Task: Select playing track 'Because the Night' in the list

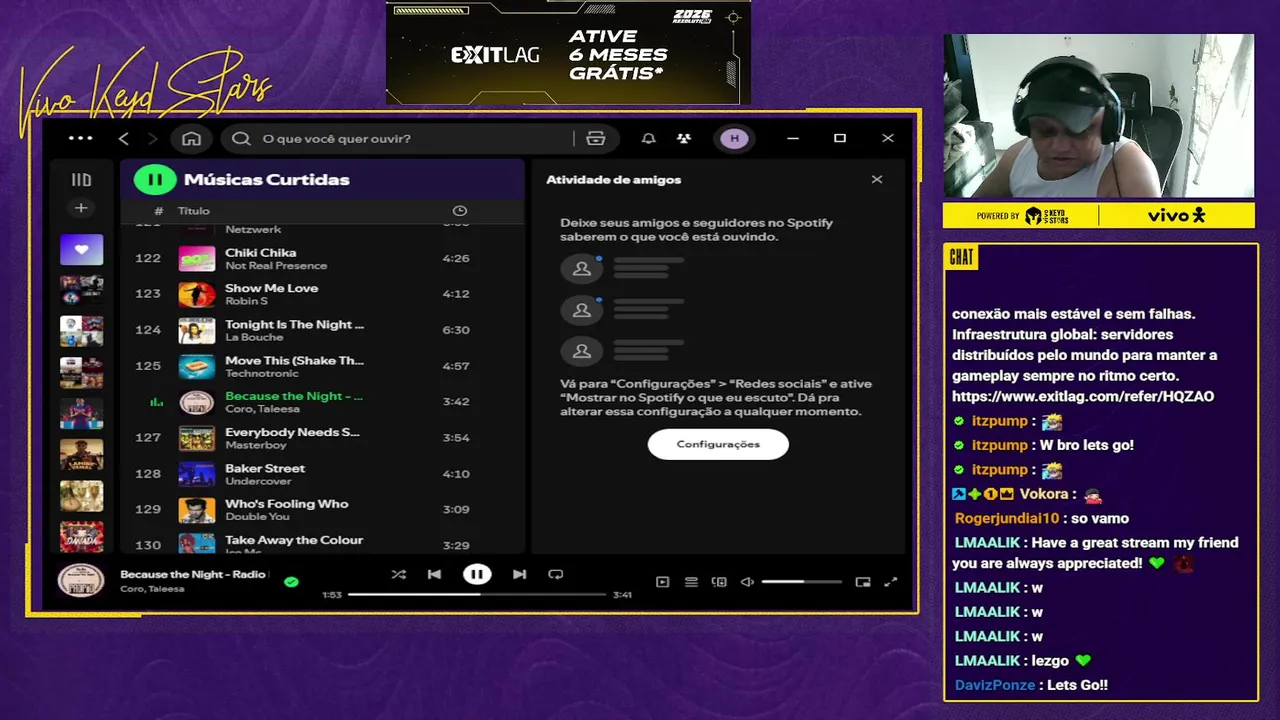Action: (294, 396)
